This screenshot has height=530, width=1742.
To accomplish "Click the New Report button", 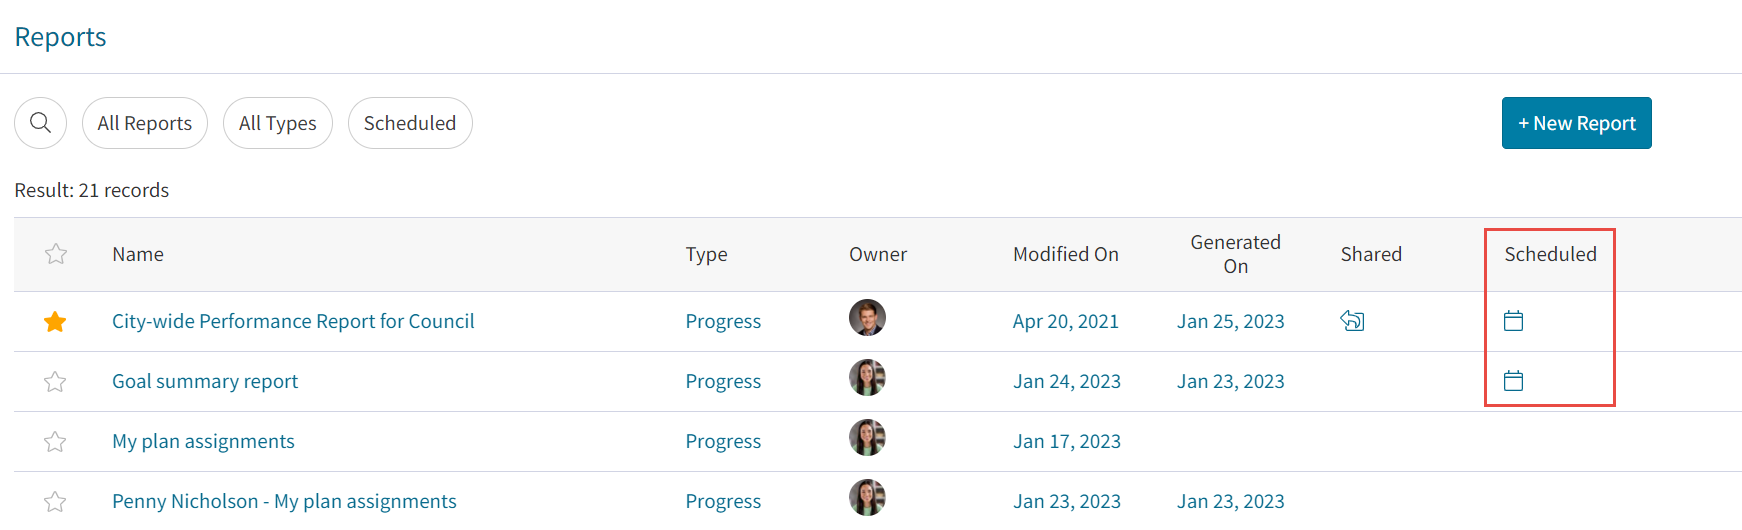I will (x=1577, y=123).
